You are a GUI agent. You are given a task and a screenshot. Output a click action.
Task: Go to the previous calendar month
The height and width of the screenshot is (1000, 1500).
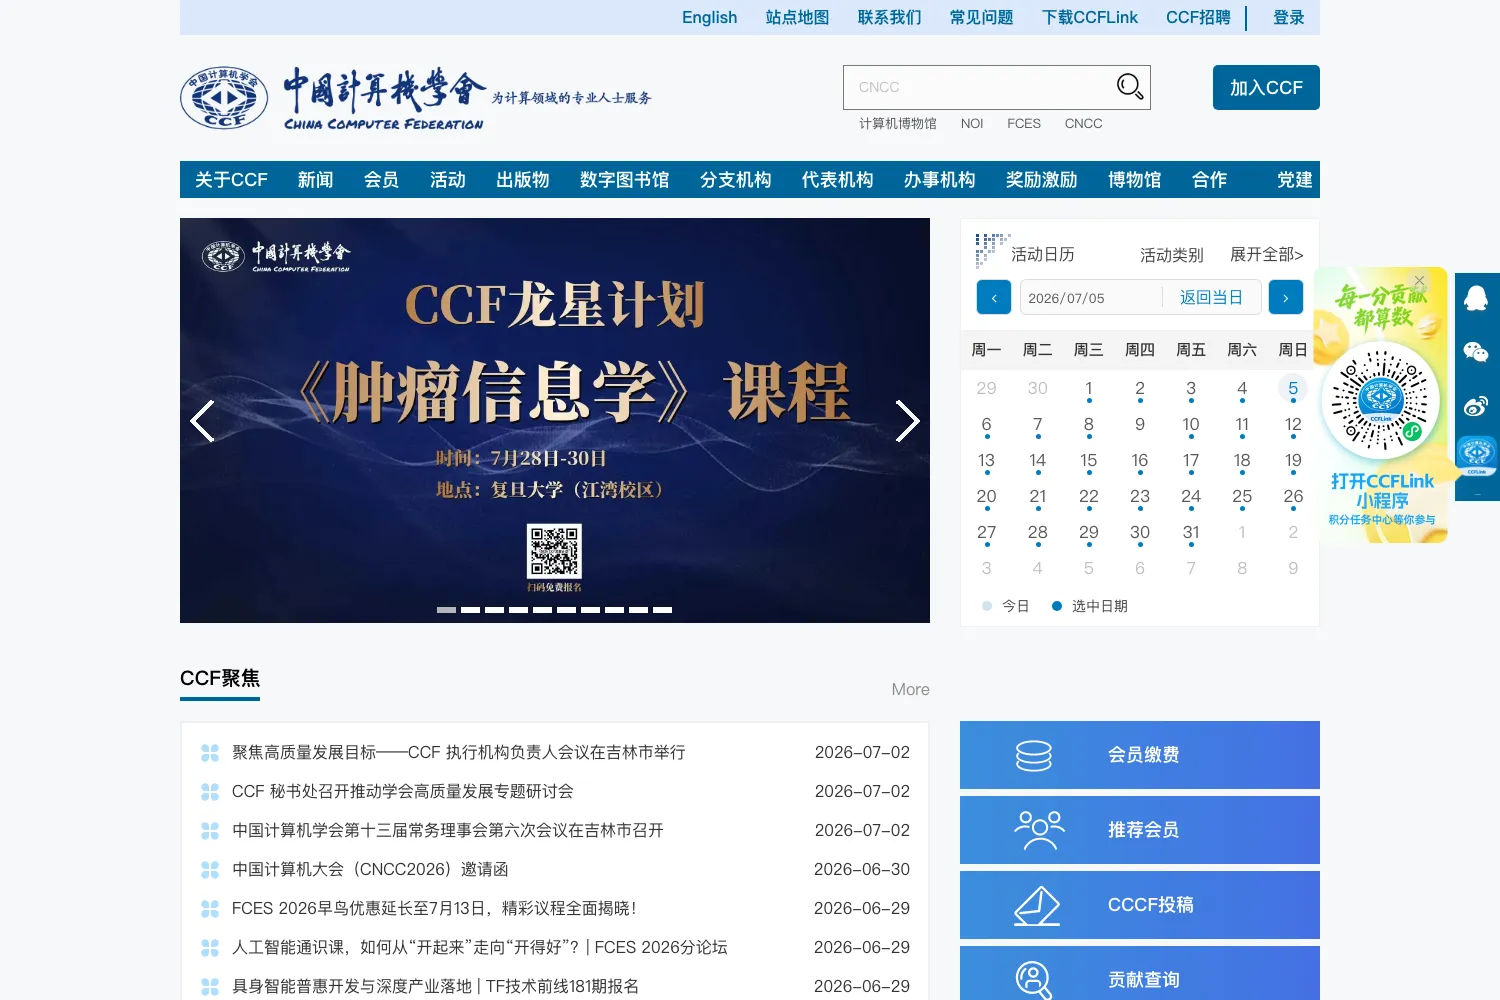pos(994,297)
